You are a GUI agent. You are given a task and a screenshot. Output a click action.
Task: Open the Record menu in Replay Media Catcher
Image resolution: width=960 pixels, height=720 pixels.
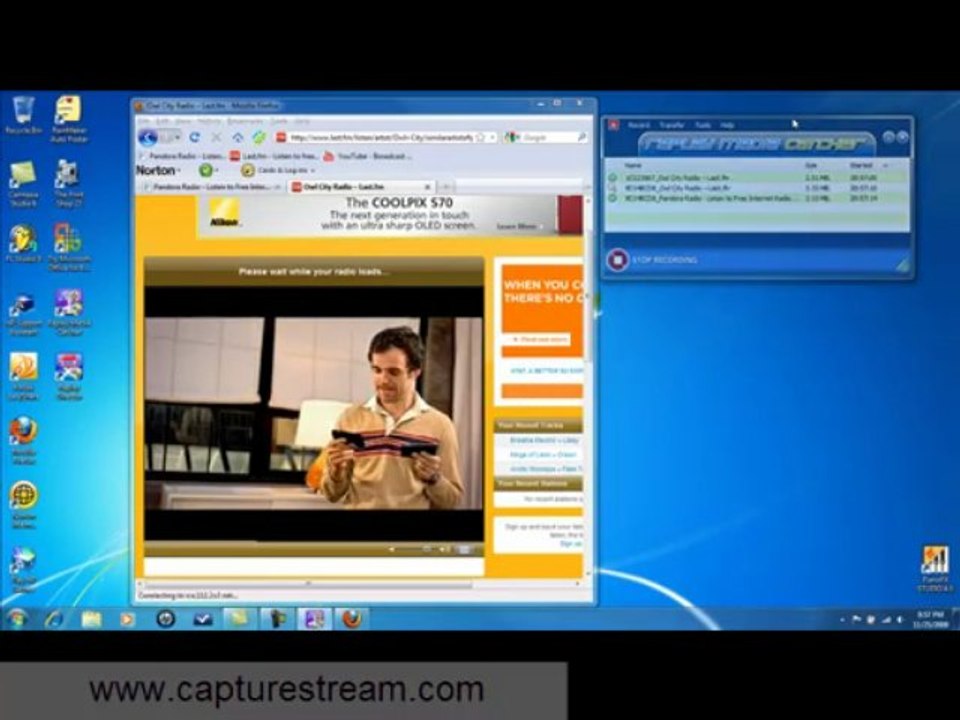(x=638, y=125)
